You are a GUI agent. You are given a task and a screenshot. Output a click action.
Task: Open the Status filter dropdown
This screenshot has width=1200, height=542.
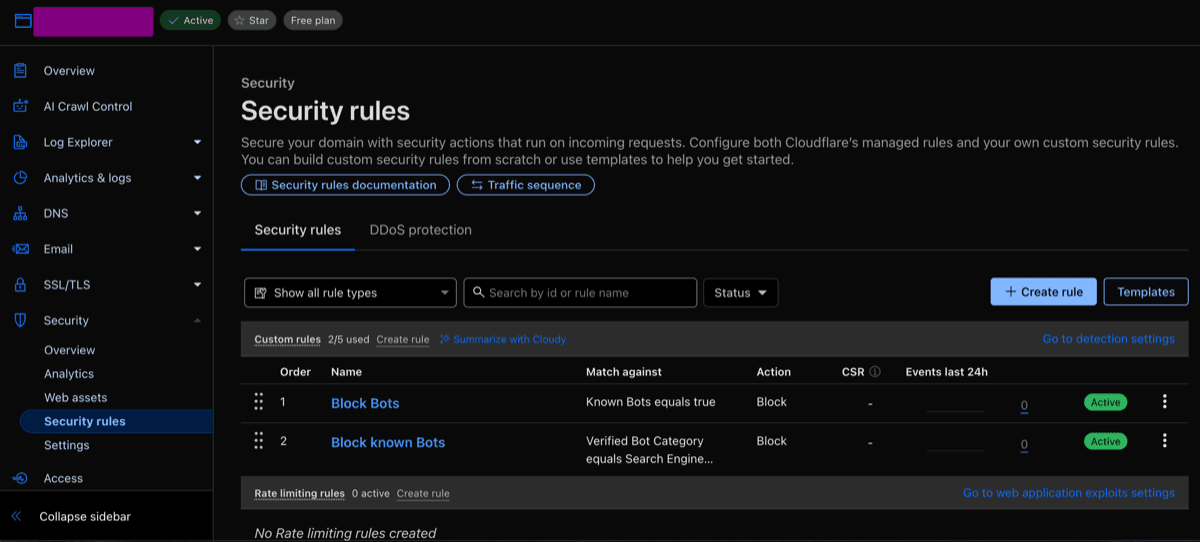coord(741,293)
